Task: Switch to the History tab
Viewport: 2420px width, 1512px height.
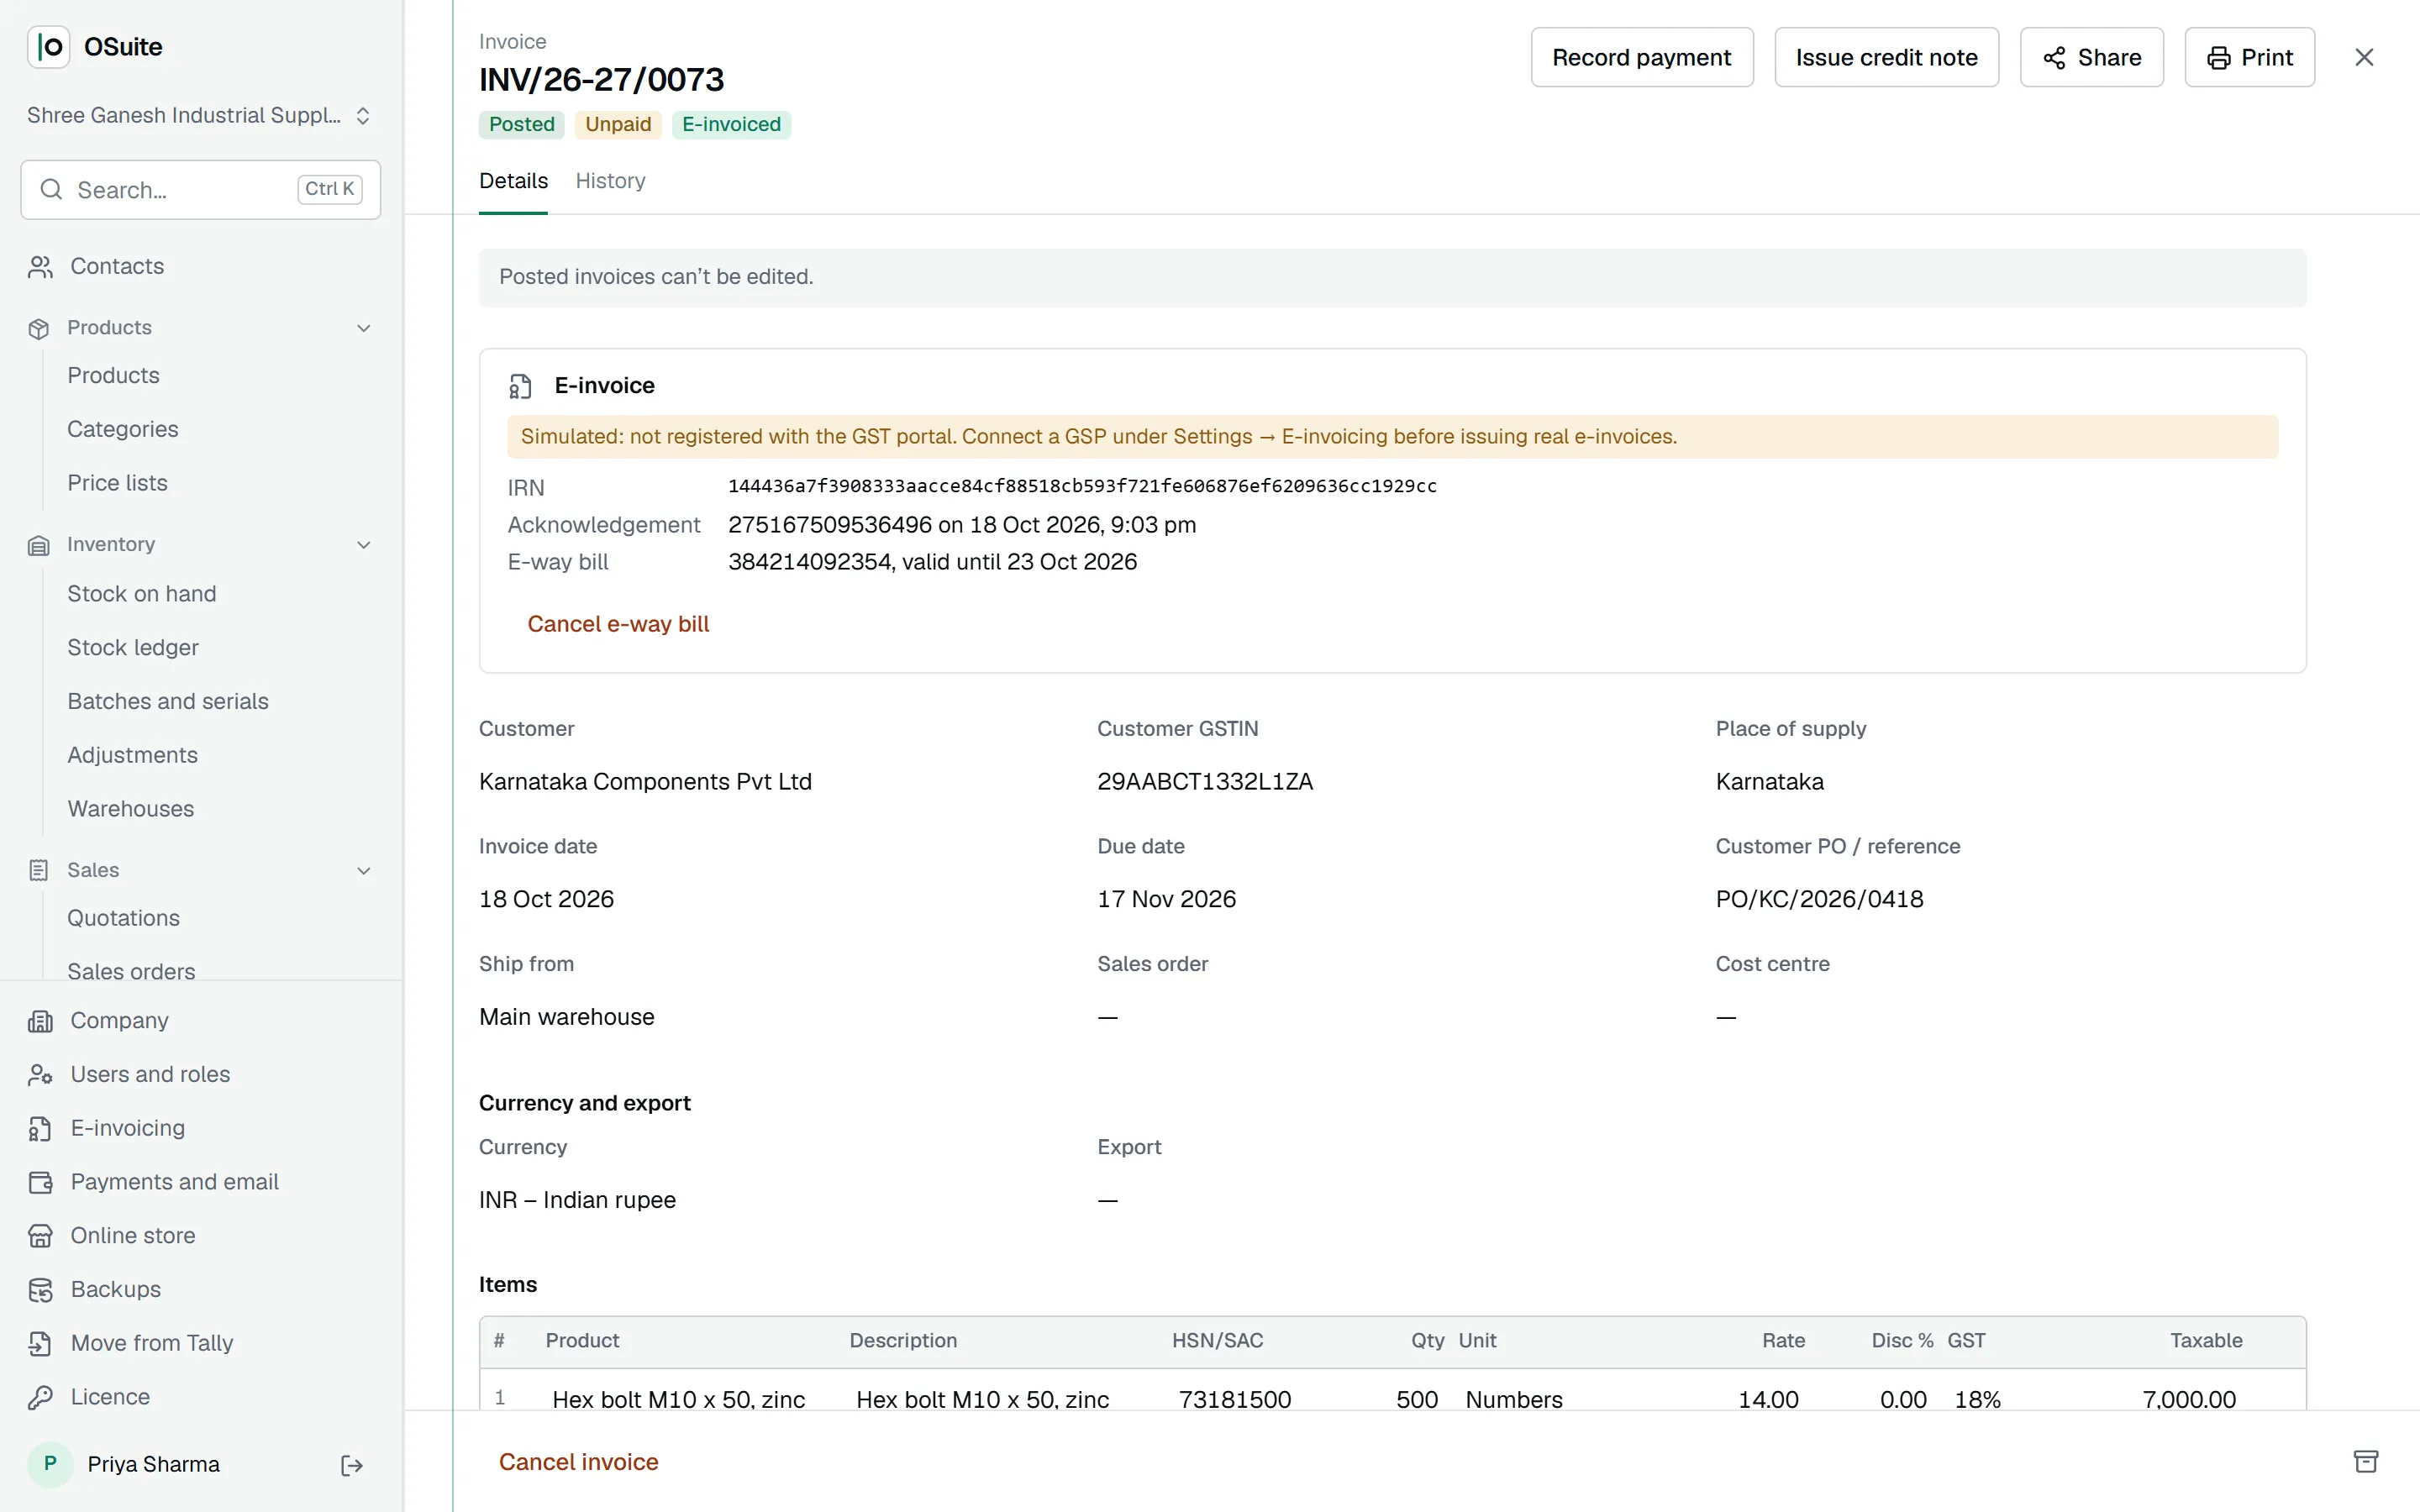Action: [610, 181]
